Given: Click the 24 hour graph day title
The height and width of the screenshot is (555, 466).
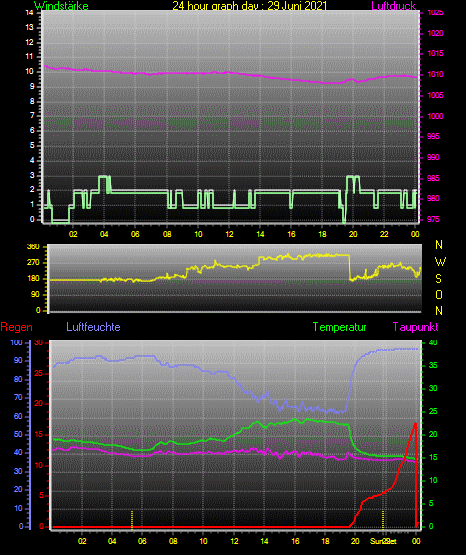Looking at the screenshot, I should 249,6.
